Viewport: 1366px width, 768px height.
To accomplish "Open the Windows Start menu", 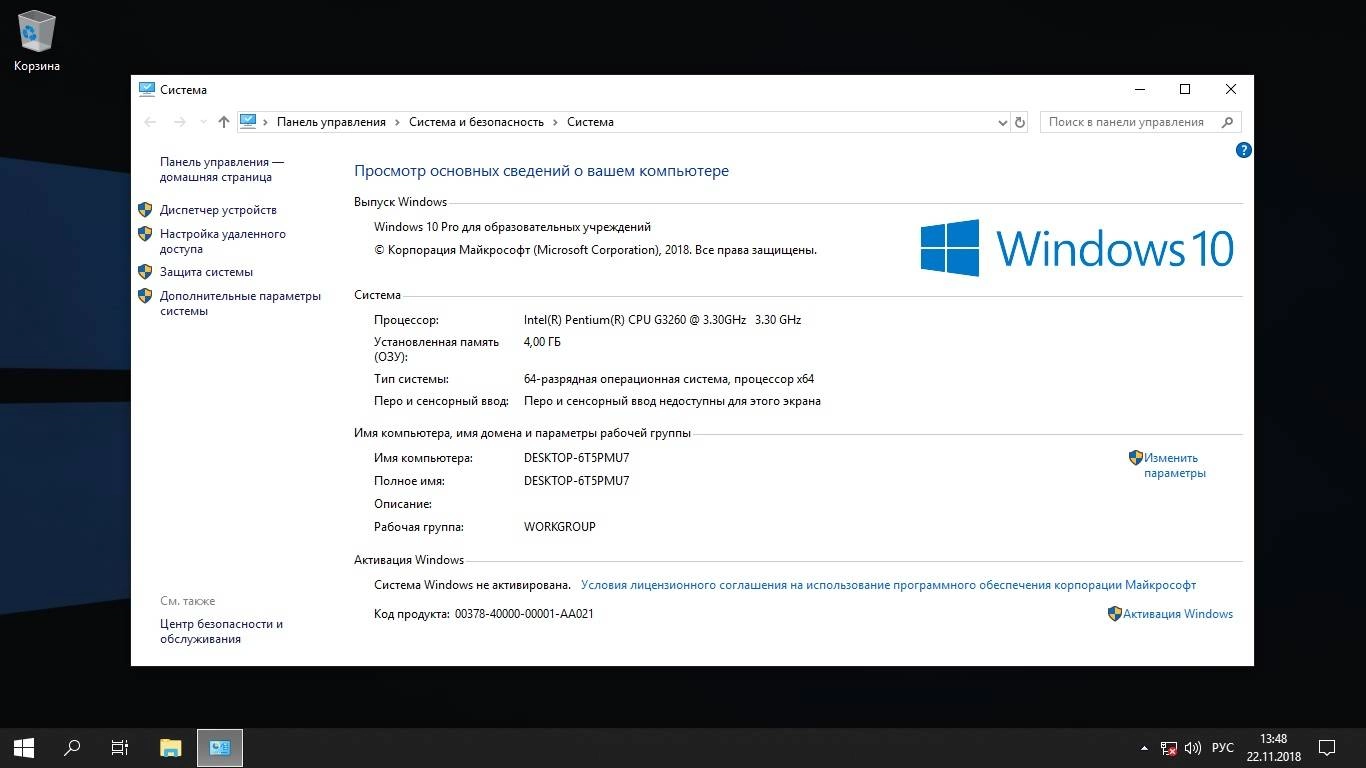I will click(24, 747).
